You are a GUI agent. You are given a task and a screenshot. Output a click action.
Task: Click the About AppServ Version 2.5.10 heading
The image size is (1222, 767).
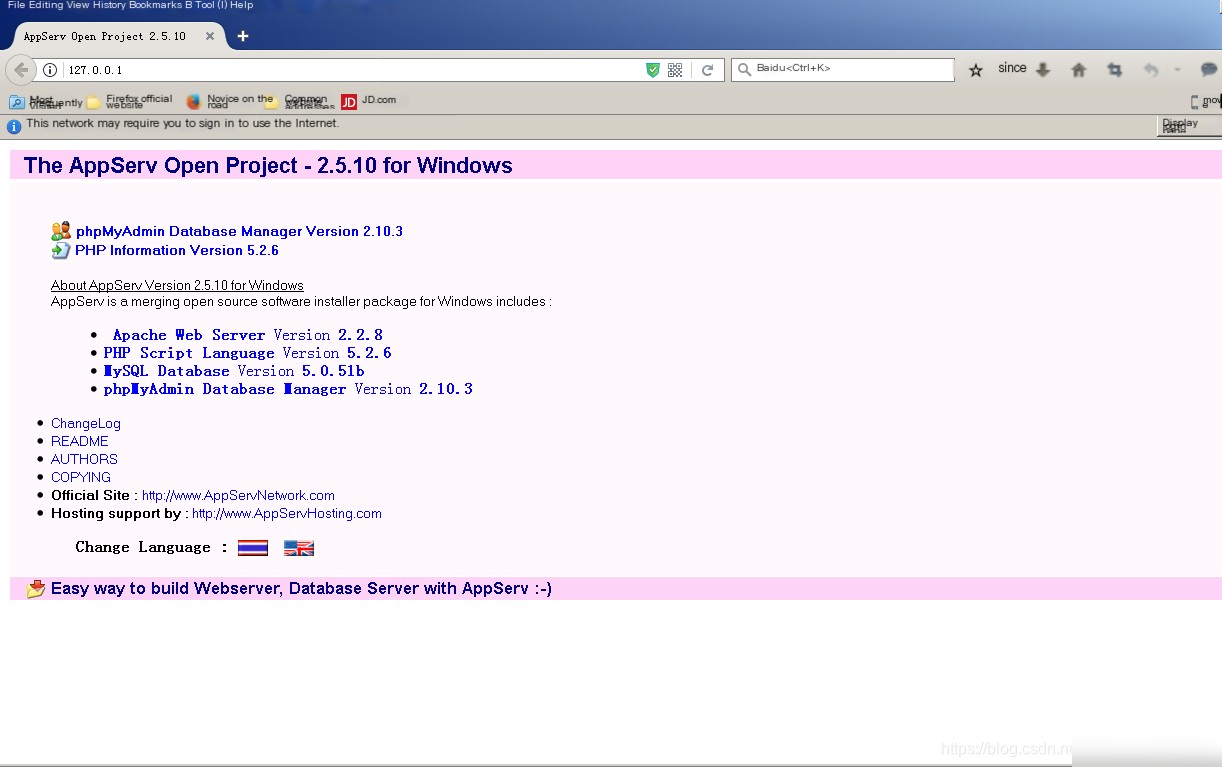pyautogui.click(x=177, y=285)
